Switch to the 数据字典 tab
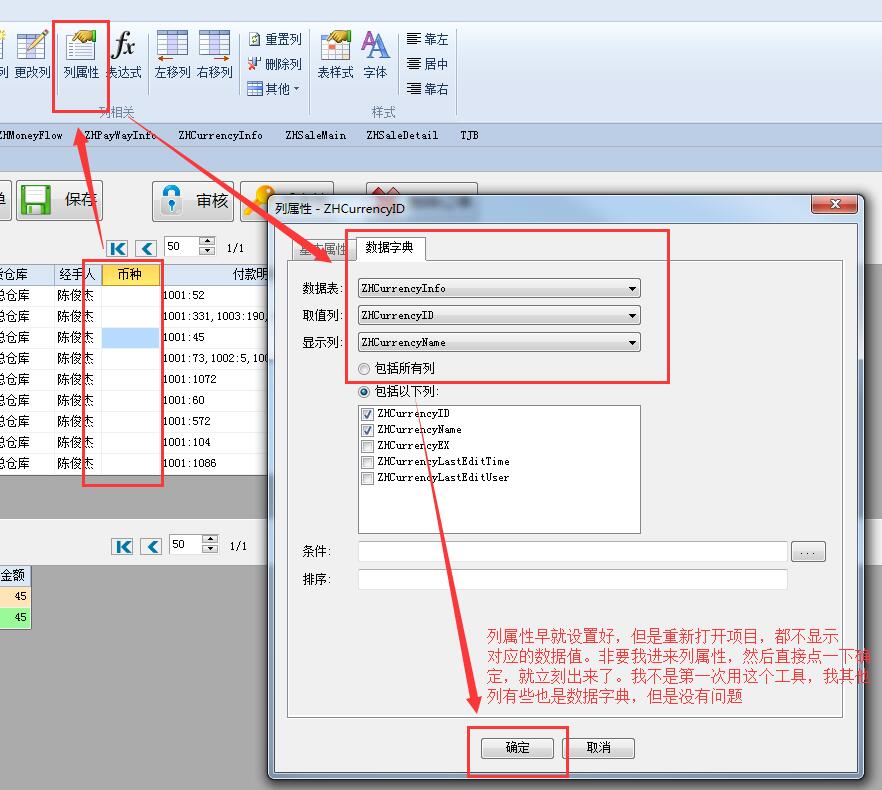The height and width of the screenshot is (790, 882). pyautogui.click(x=389, y=248)
